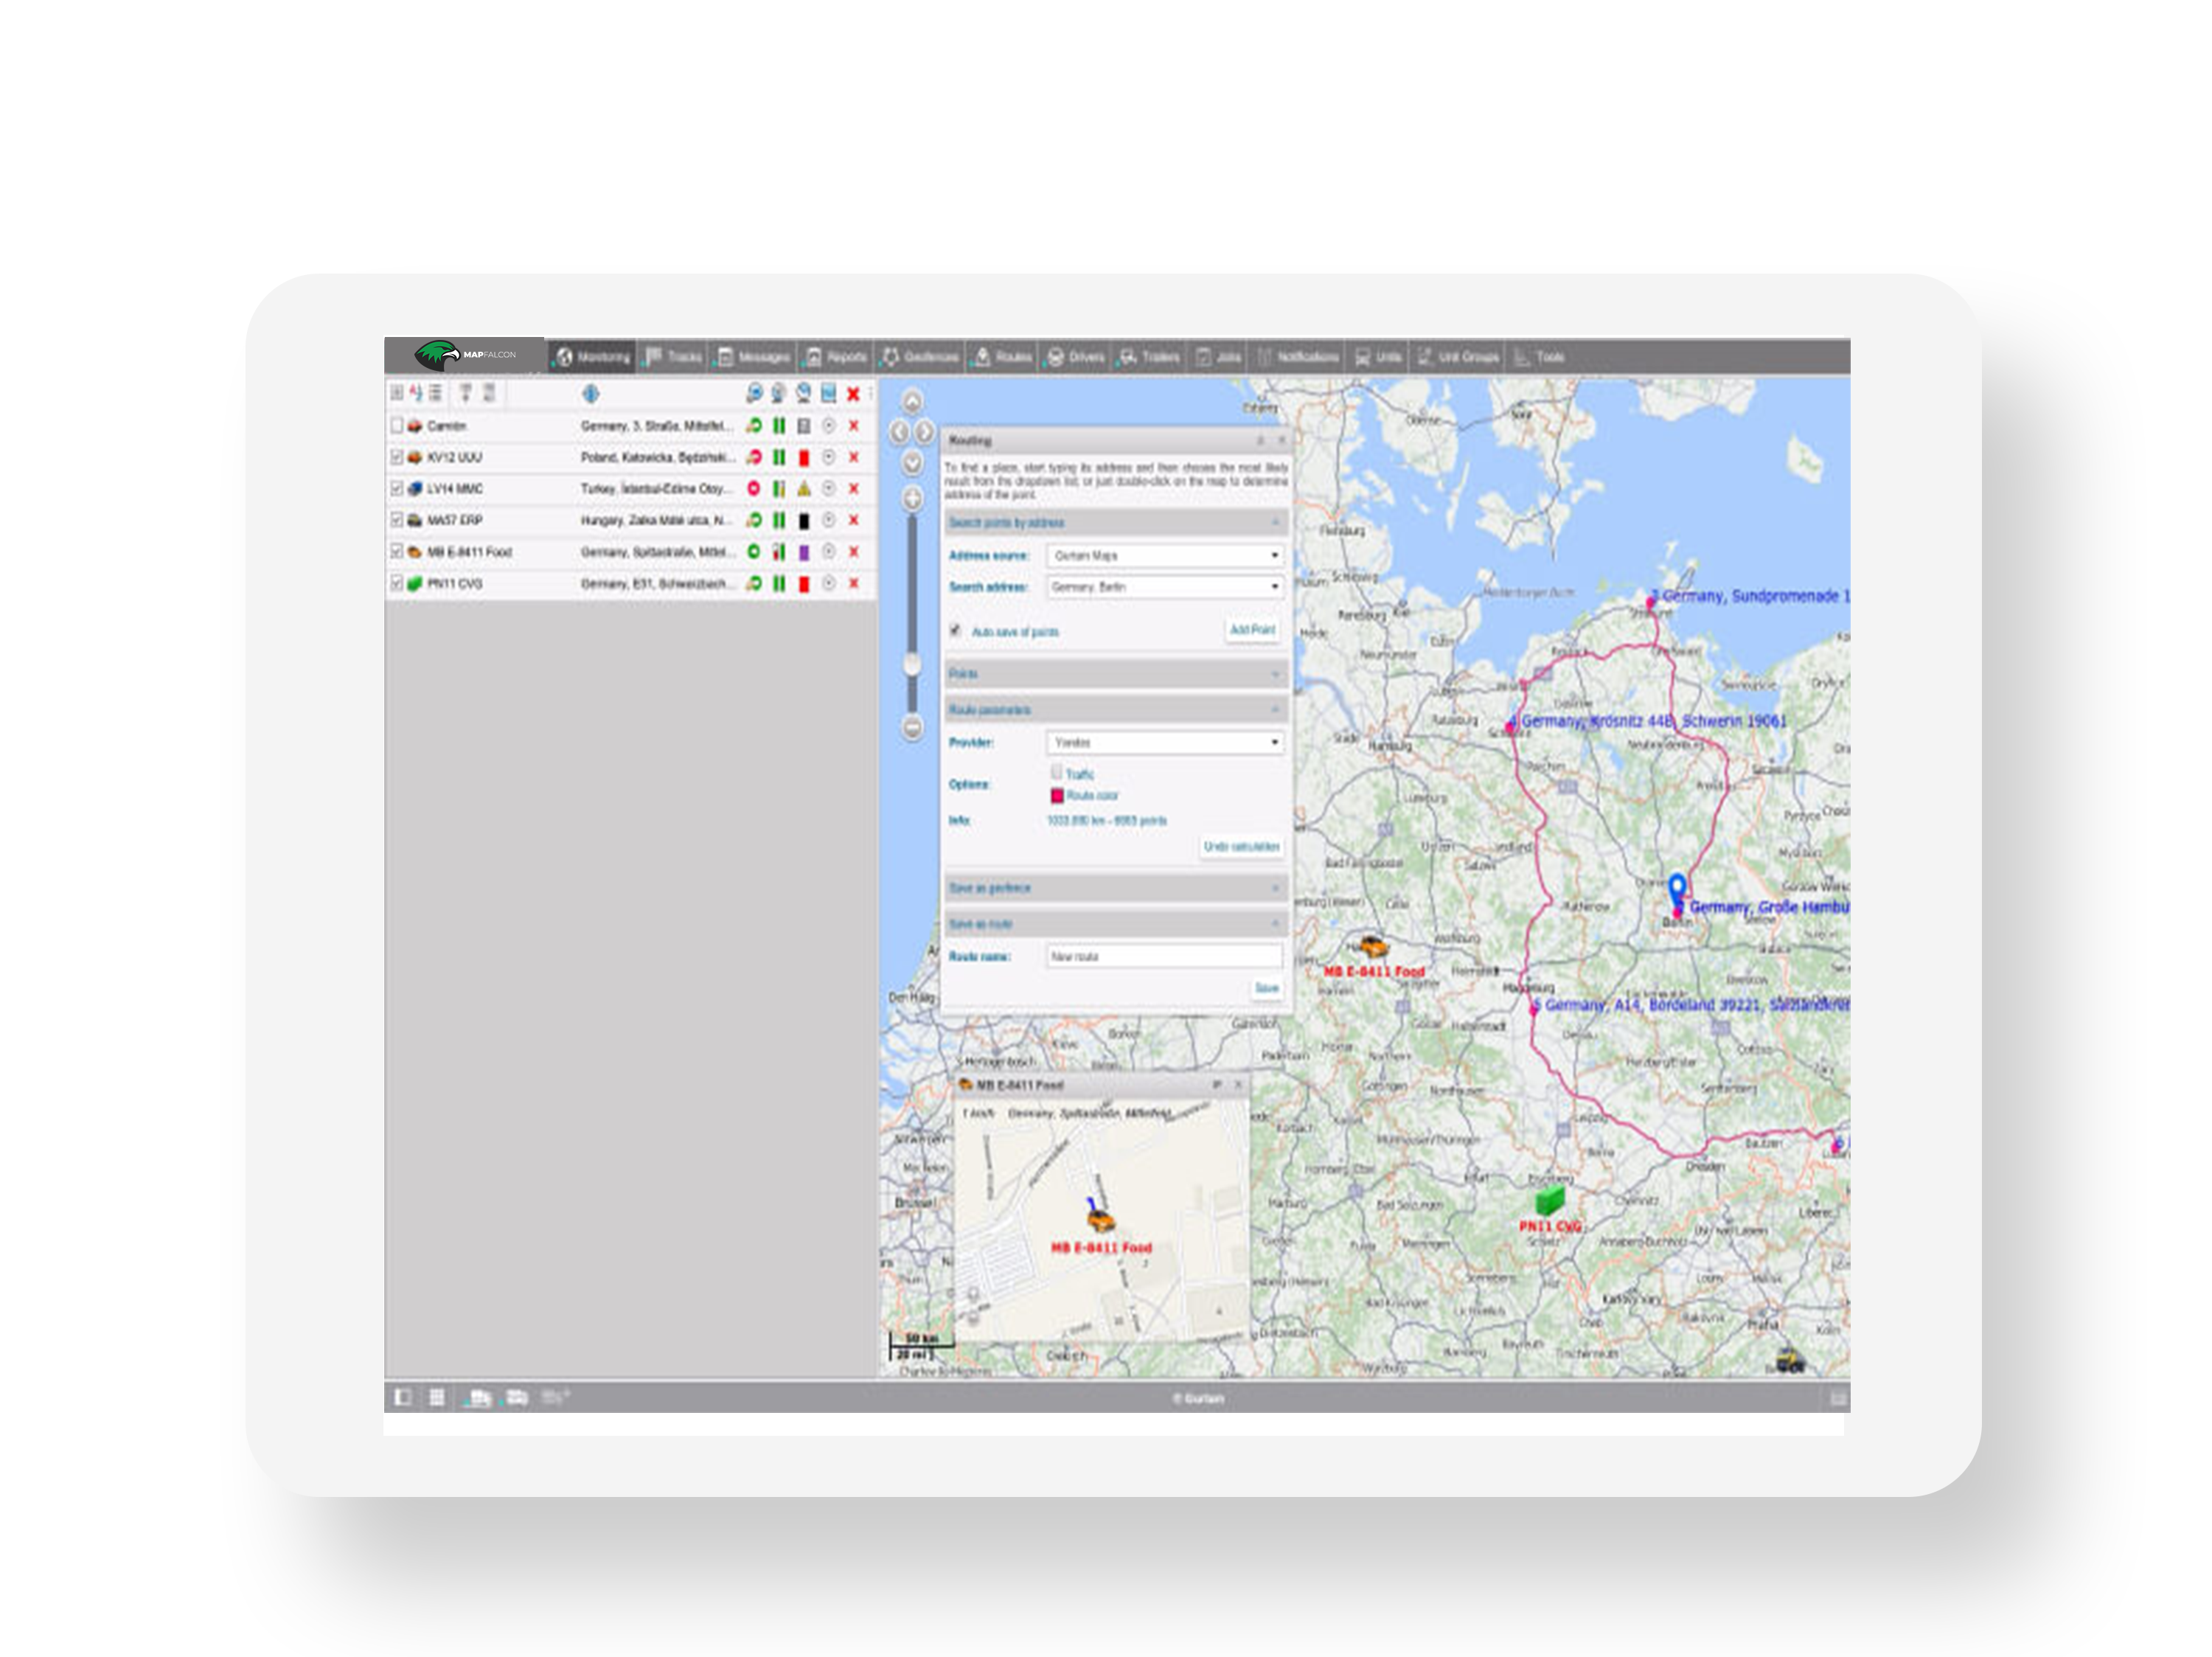The width and height of the screenshot is (2212, 1657).
Task: Click the select-all units header checkbox icon
Action: (397, 393)
